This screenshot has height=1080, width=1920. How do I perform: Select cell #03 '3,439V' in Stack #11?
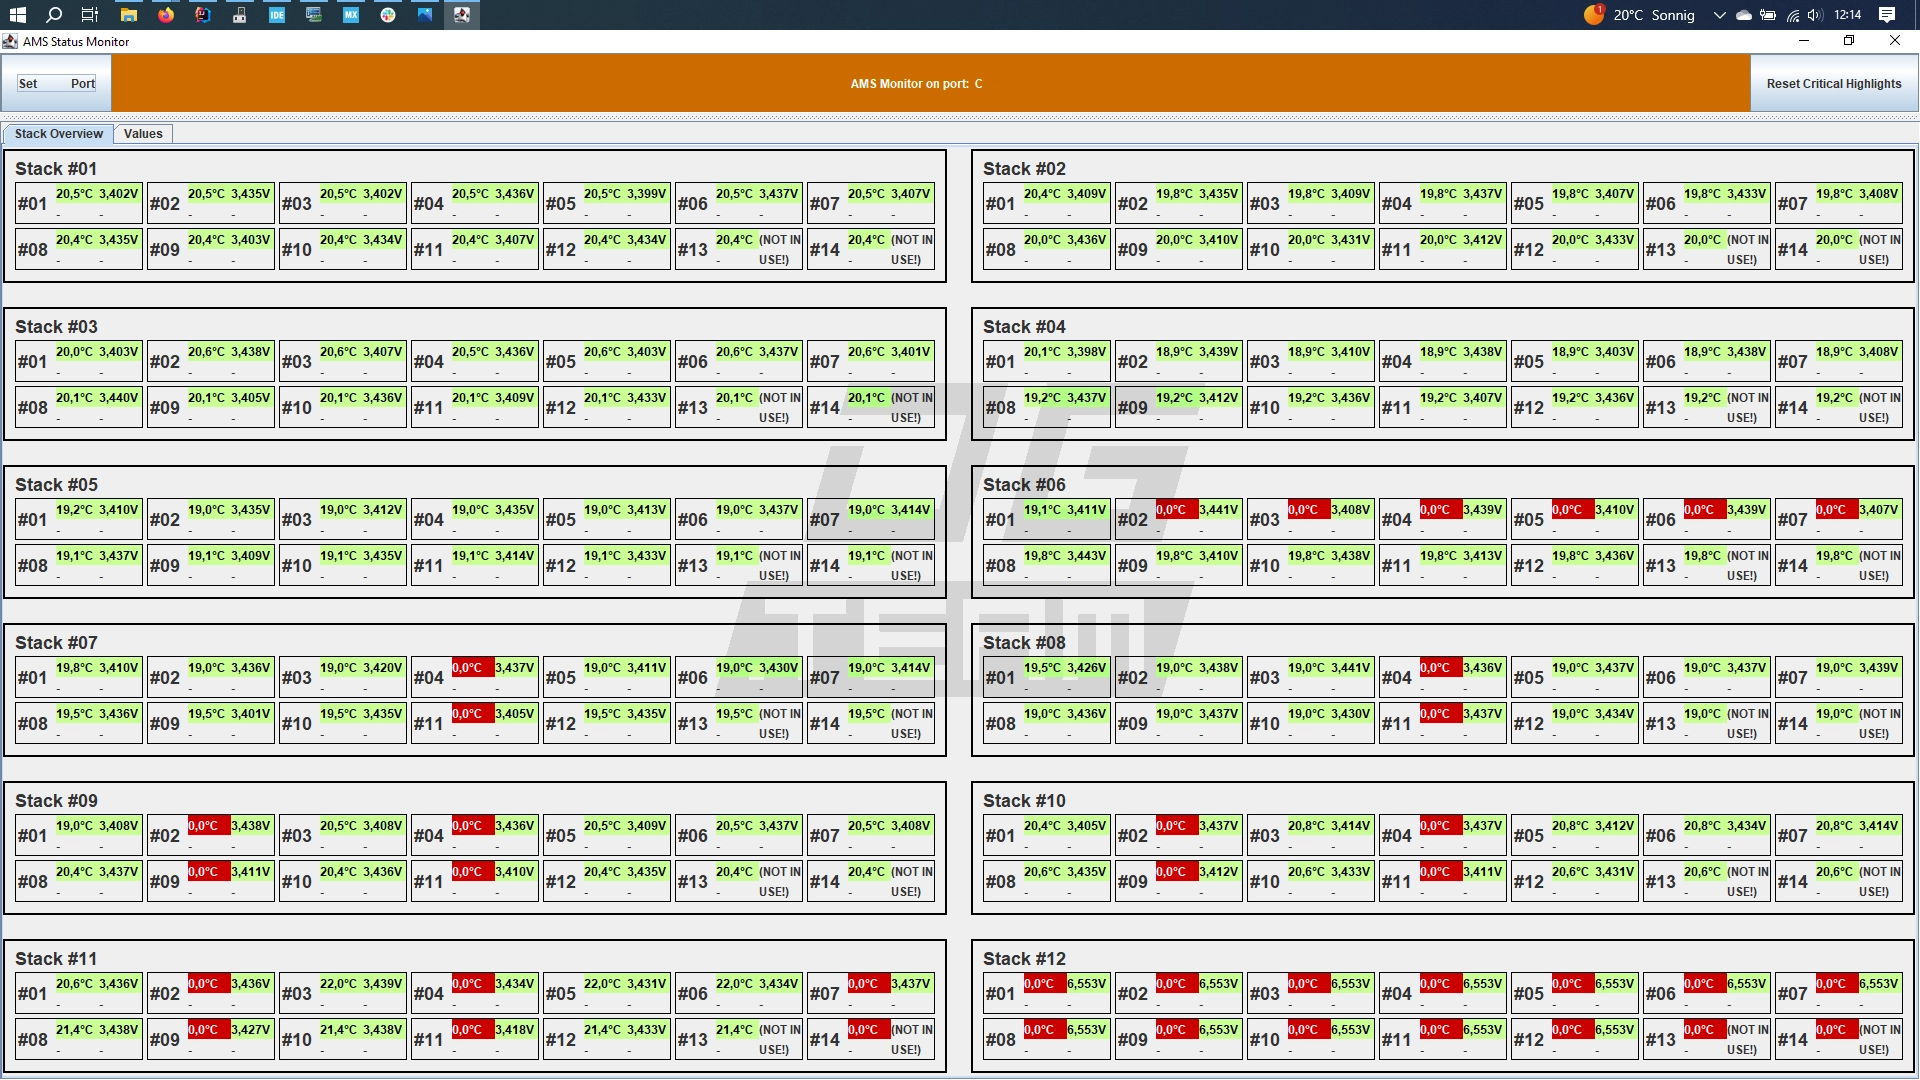point(343,993)
